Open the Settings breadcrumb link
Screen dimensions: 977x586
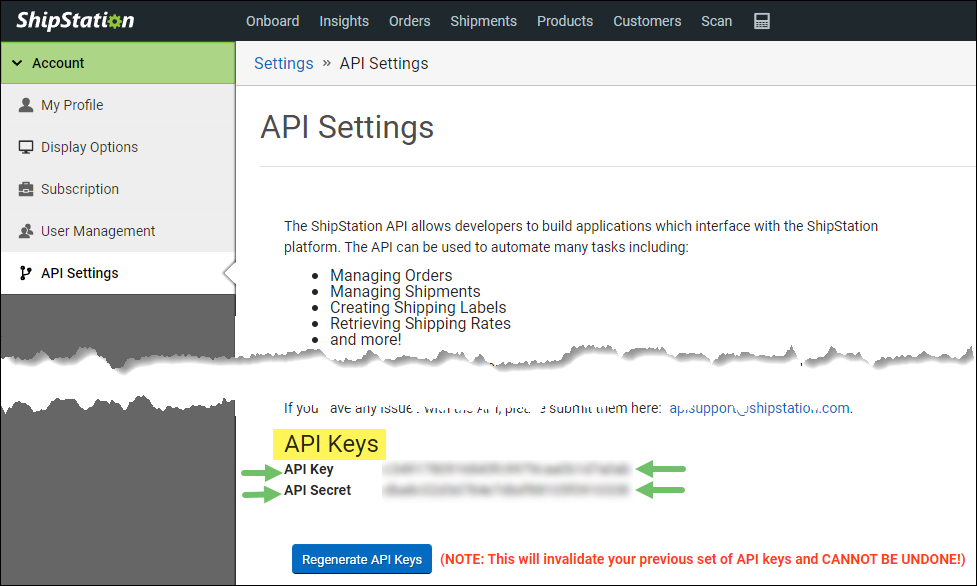[283, 63]
